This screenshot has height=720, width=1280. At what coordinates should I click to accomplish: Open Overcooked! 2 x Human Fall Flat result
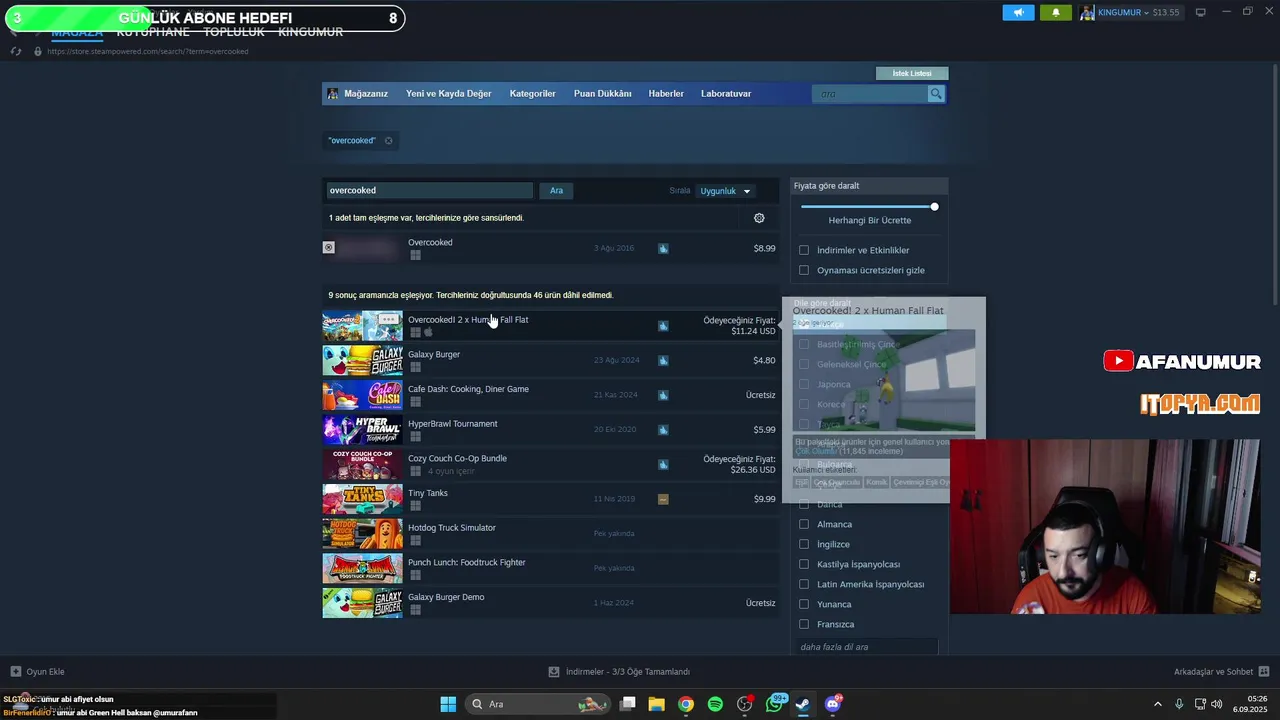pos(550,326)
